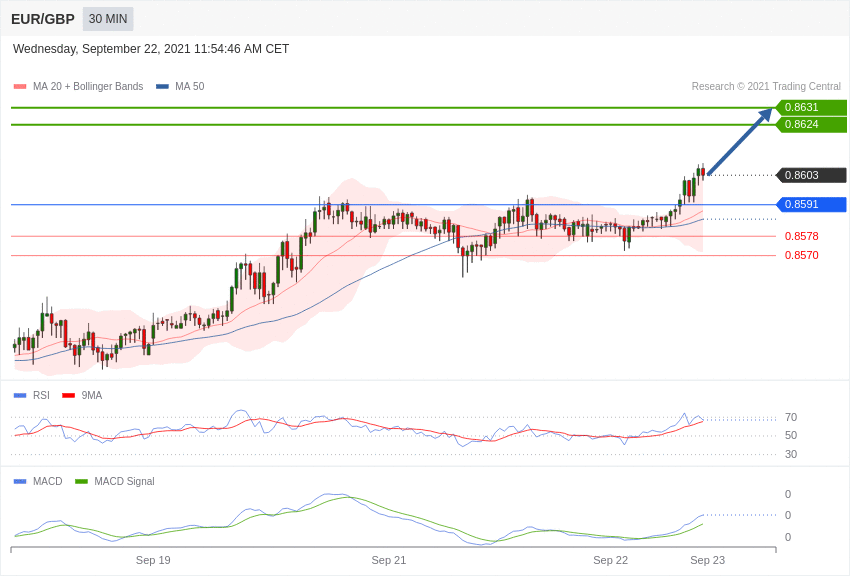
Task: Click the 0.8578 red support value
Action: (x=802, y=236)
